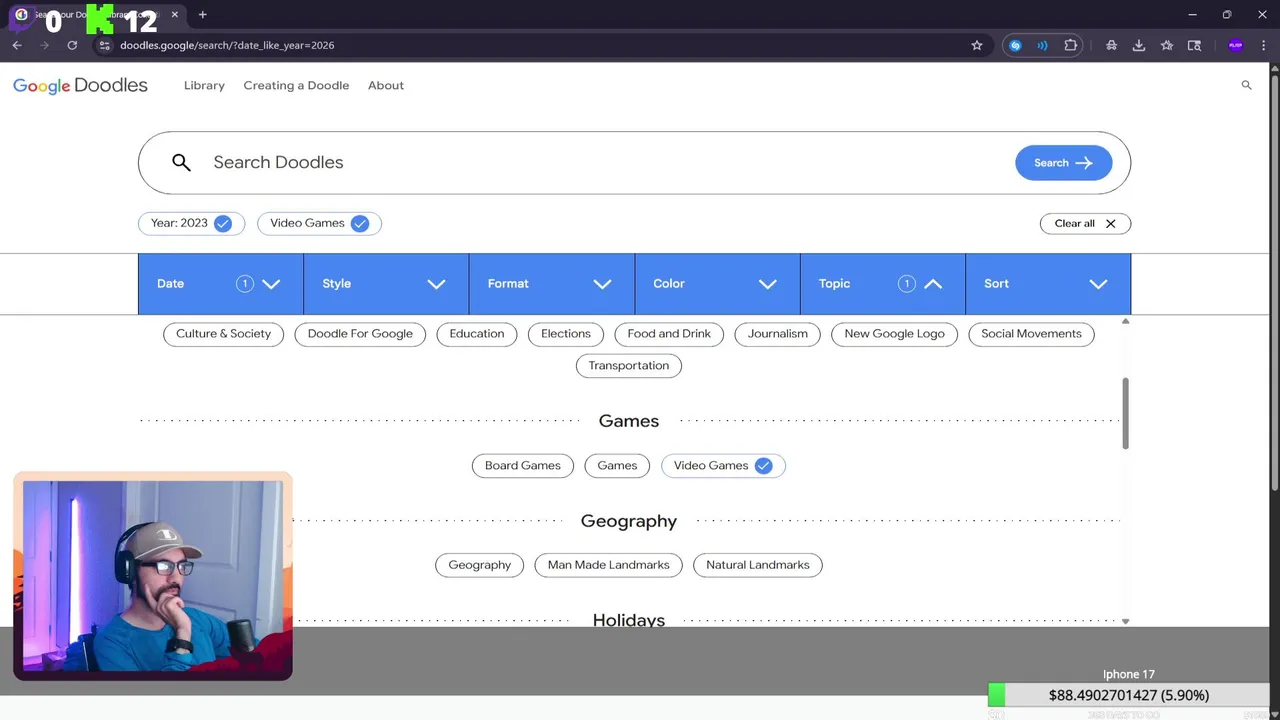Click the "Geography" section heading

(x=628, y=521)
